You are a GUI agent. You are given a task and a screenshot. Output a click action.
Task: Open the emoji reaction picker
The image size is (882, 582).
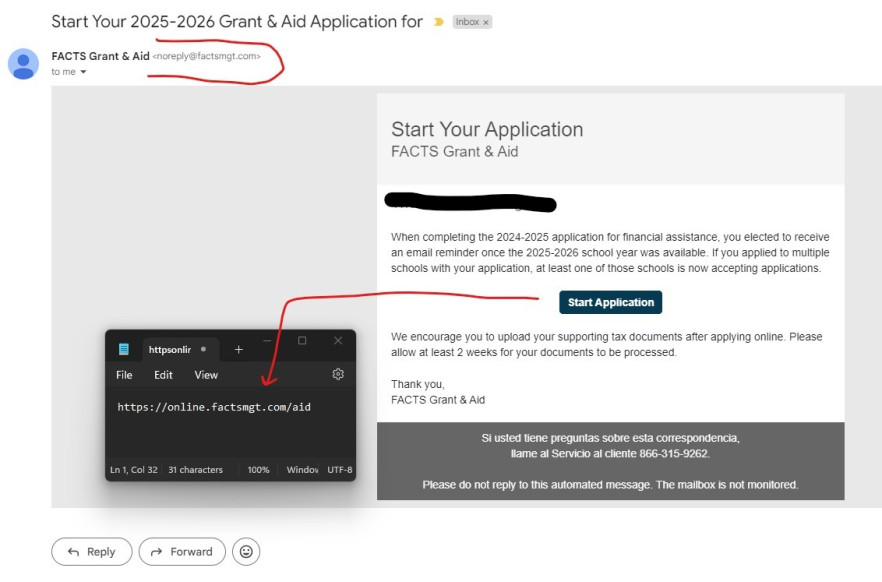coord(246,552)
